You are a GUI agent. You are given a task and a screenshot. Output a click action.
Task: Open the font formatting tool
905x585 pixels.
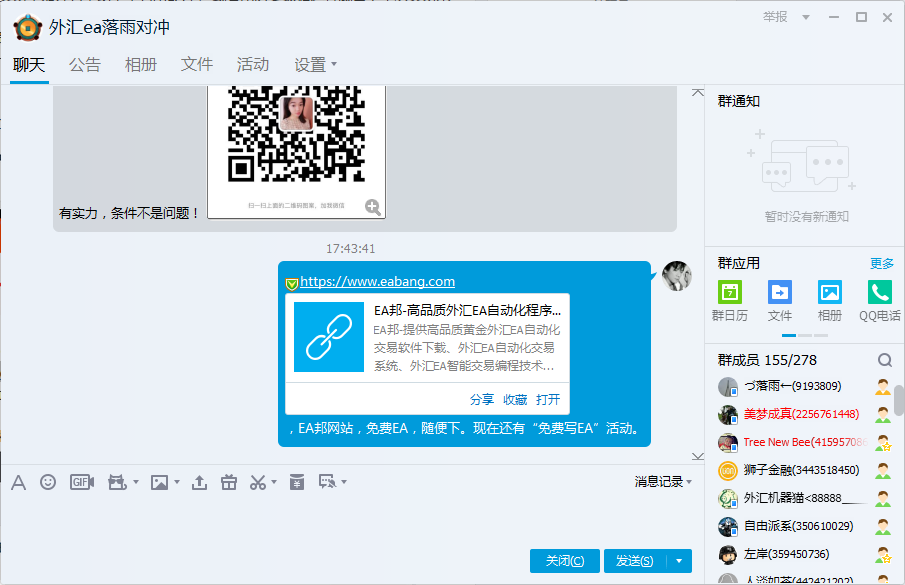pyautogui.click(x=18, y=482)
